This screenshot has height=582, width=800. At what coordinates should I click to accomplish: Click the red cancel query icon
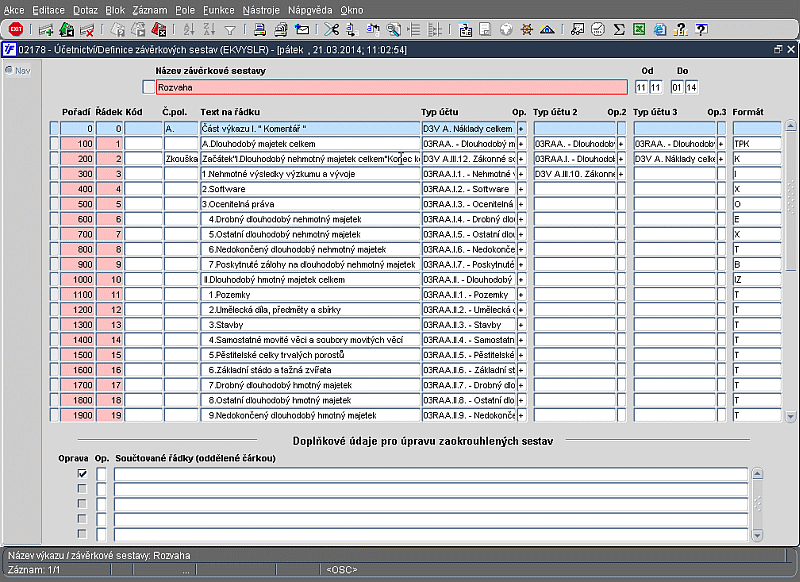point(159,30)
